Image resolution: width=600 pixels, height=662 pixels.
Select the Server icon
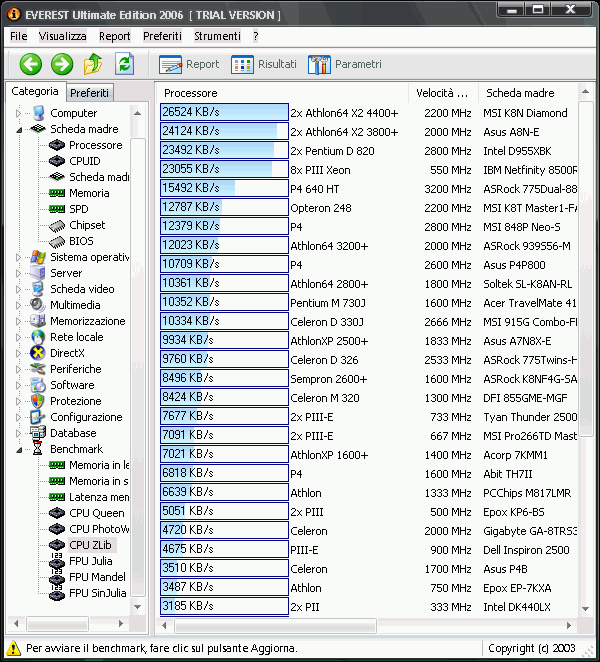click(38, 273)
